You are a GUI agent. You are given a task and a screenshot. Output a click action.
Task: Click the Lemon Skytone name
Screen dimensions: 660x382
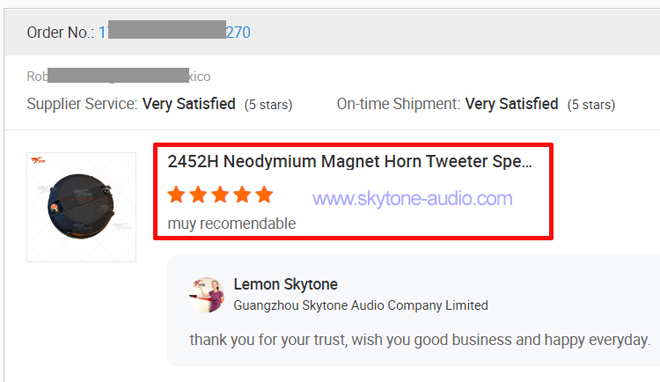pyautogui.click(x=285, y=284)
